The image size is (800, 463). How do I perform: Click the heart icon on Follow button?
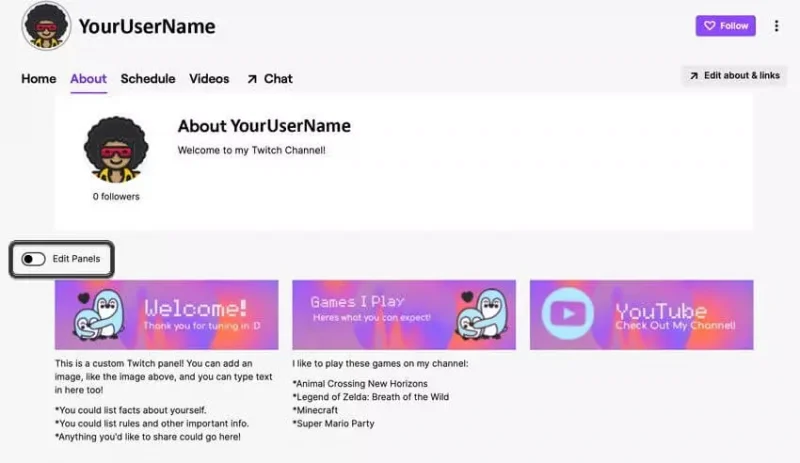(709, 26)
